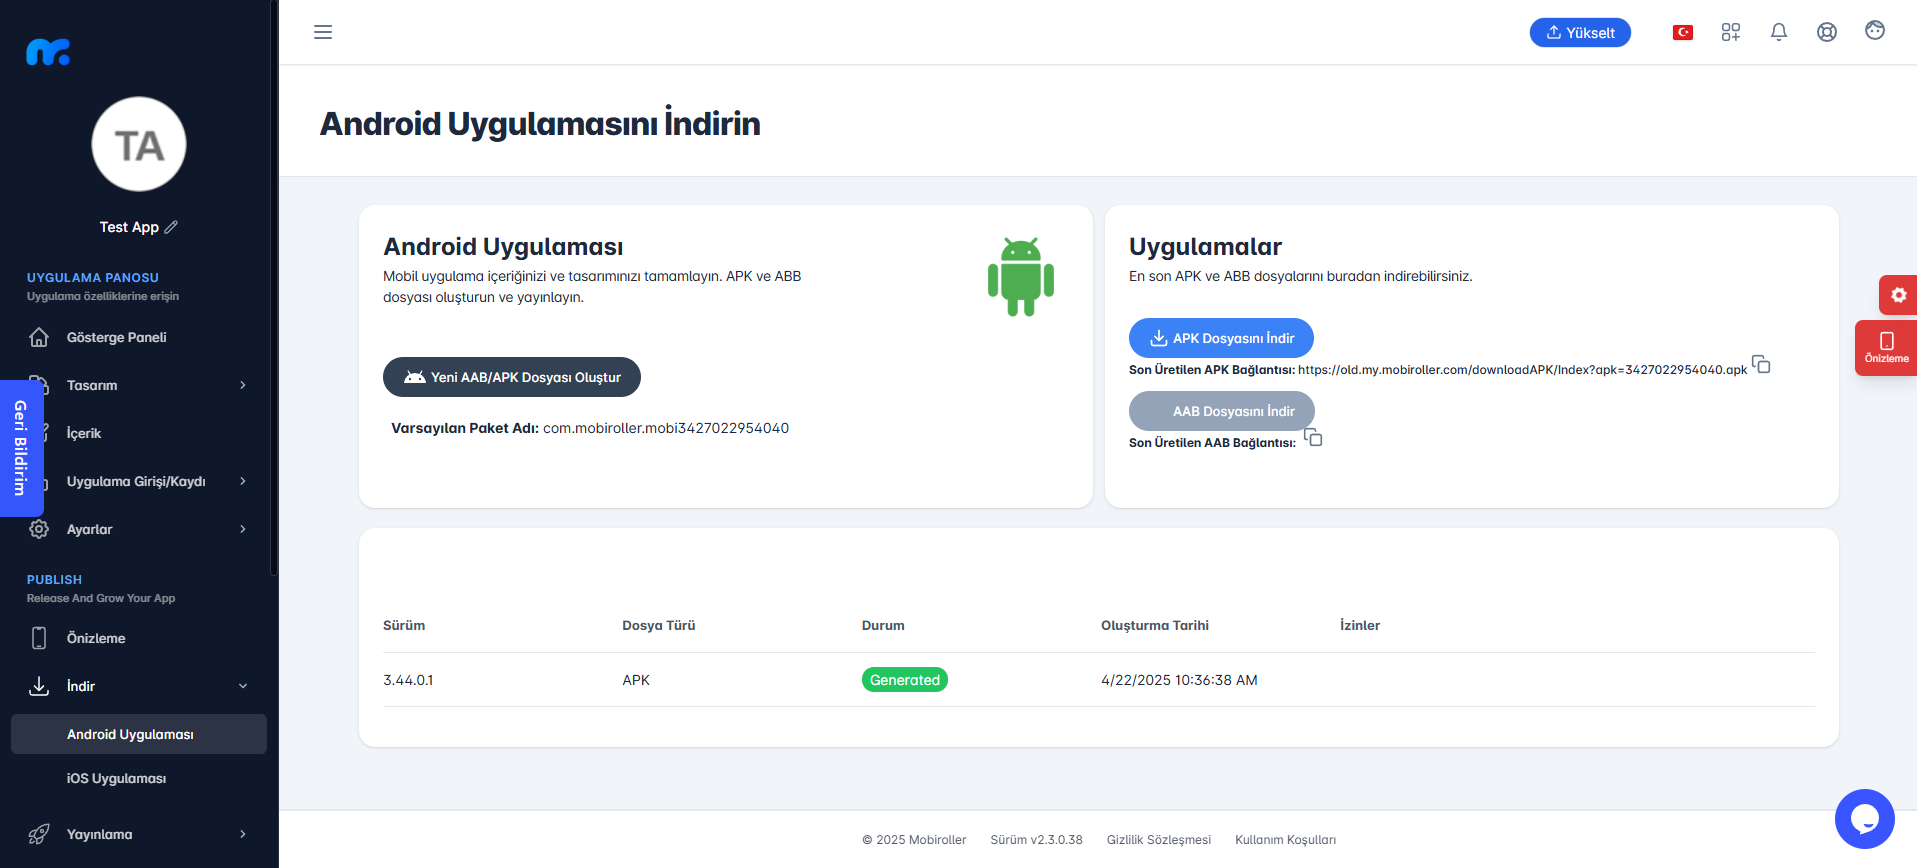Toggle the hamburger menu icon
This screenshot has width=1917, height=868.
click(323, 32)
